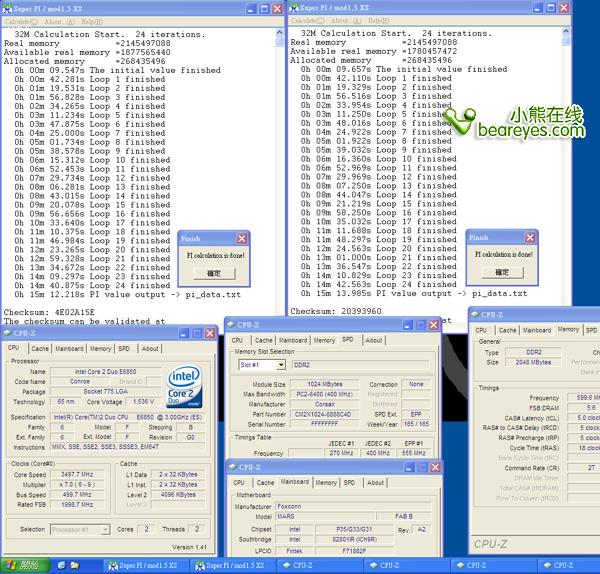Click the motherboard Manufacturer field Foxconn
Image resolution: width=600 pixels, height=574 pixels.
[x=353, y=506]
